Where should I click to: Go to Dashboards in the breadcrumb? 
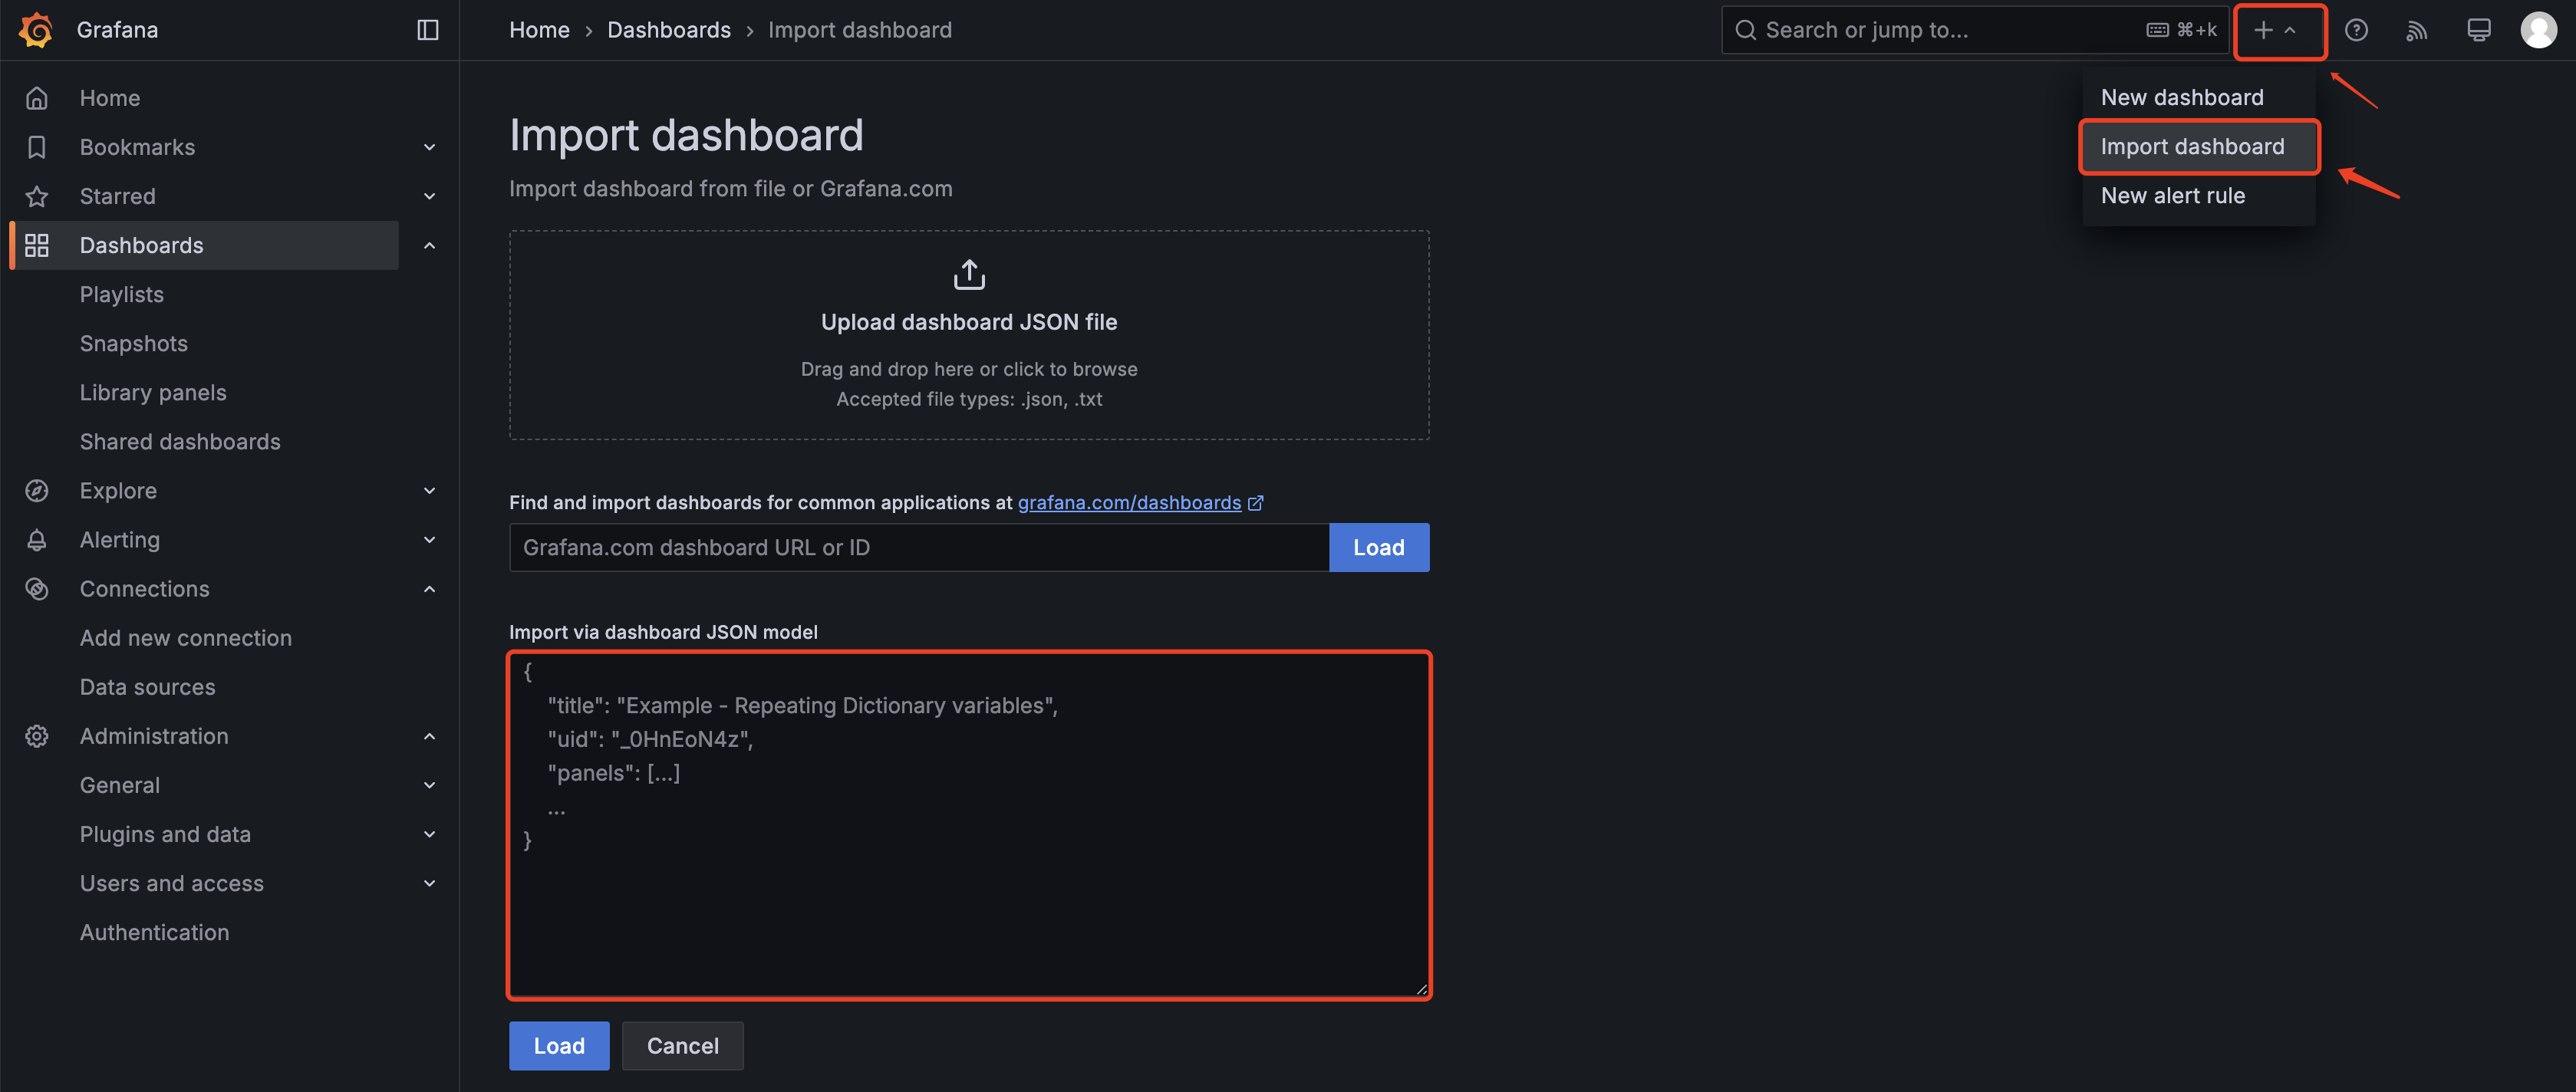tap(669, 30)
